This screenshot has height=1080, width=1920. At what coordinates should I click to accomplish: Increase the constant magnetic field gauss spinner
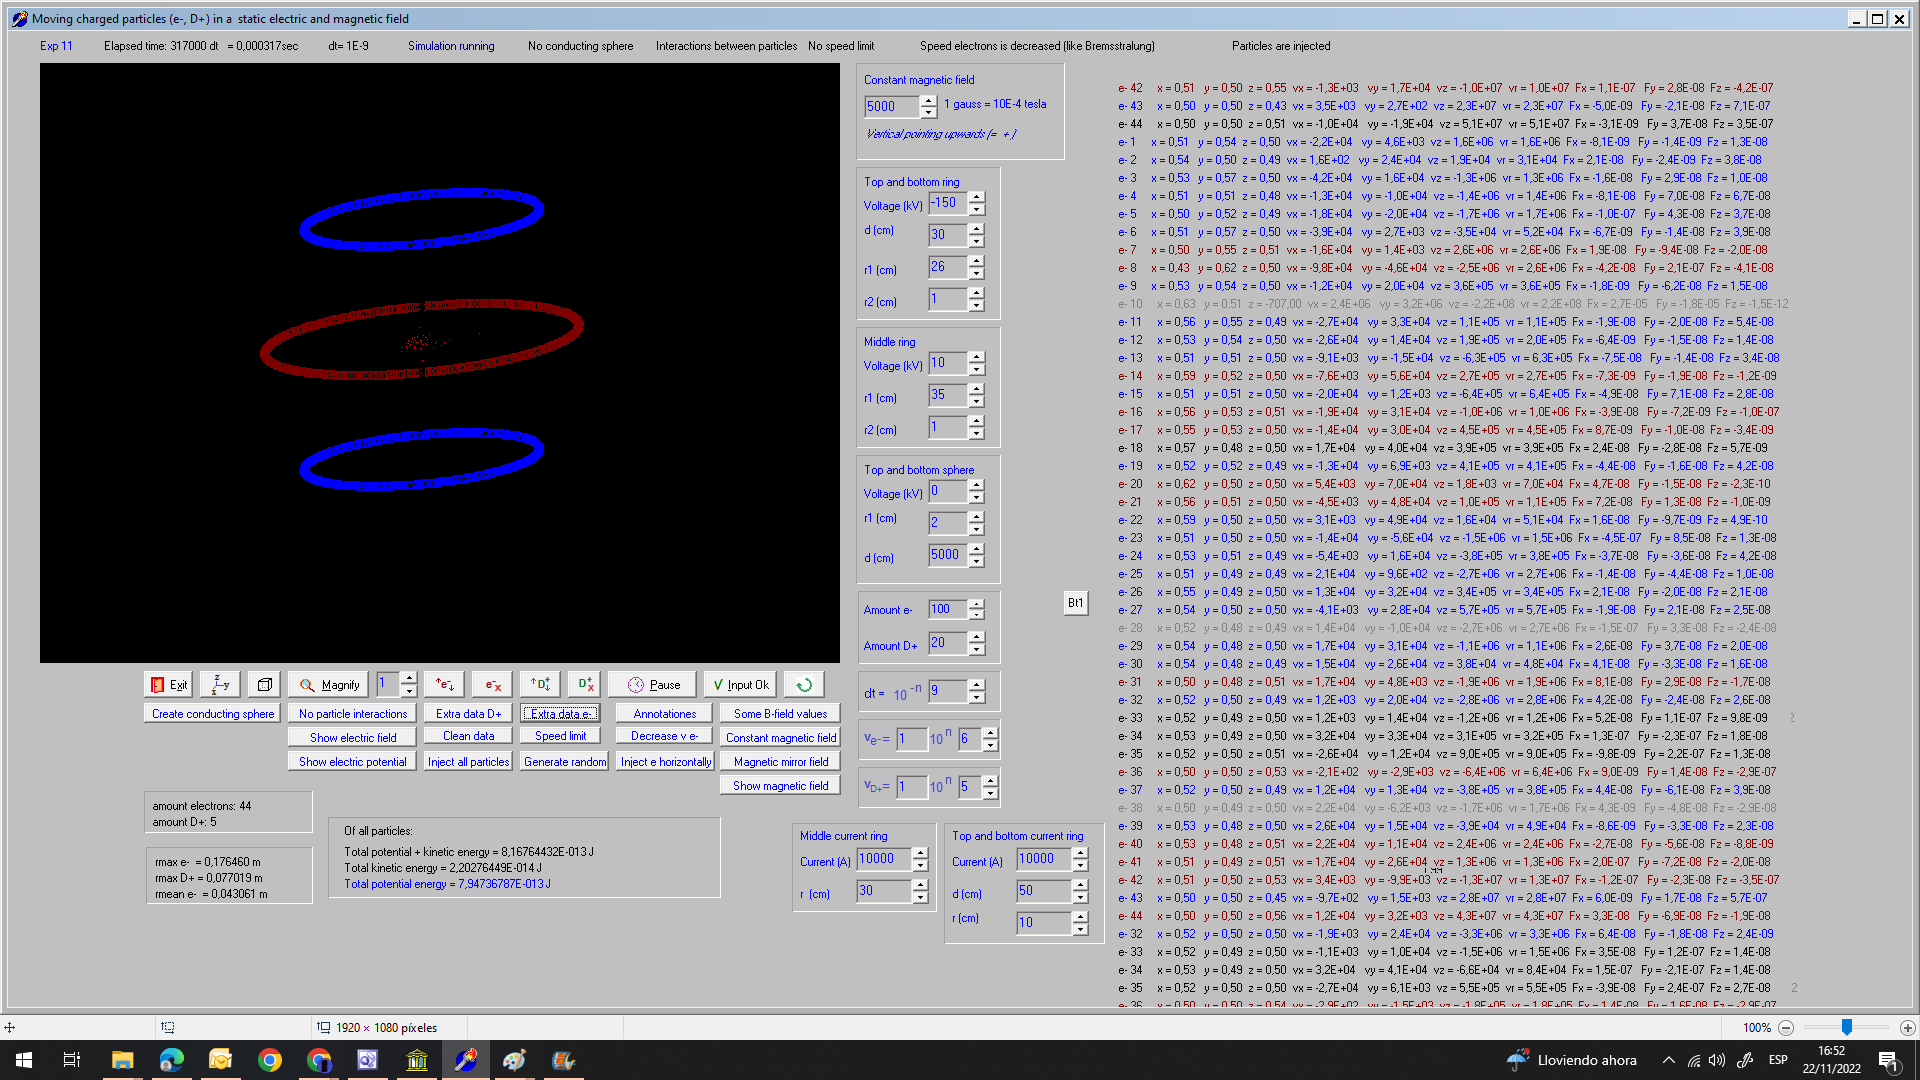click(x=928, y=100)
